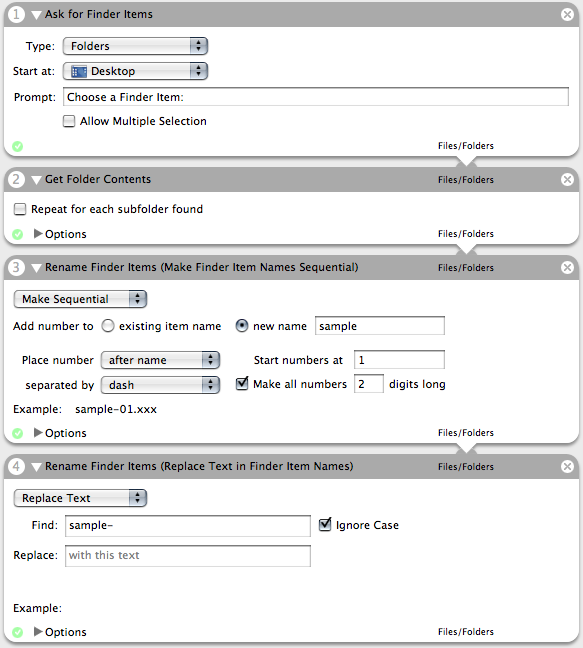Image resolution: width=583 pixels, height=648 pixels.
Task: Collapse the Ask for Finder Items action
Action: pyautogui.click(x=36, y=15)
